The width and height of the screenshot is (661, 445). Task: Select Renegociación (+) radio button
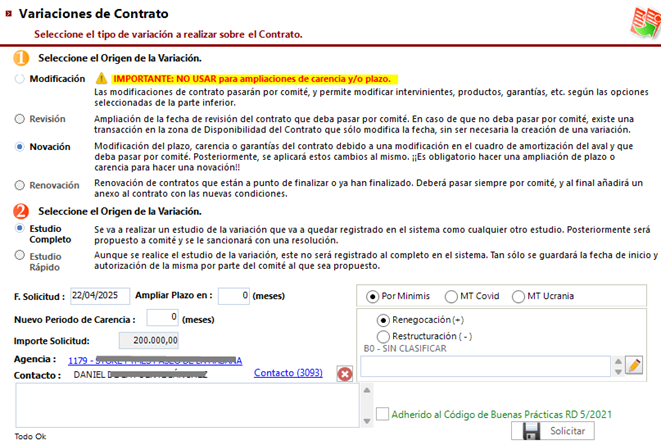pos(383,321)
